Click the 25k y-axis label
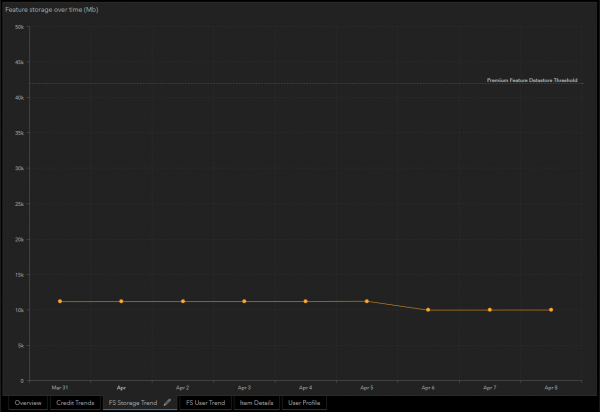600x412 pixels. [20, 204]
